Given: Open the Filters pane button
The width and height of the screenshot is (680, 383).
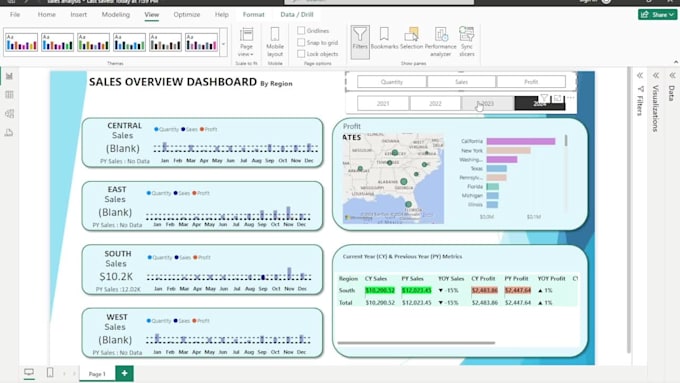Looking at the screenshot, I should tap(360, 42).
